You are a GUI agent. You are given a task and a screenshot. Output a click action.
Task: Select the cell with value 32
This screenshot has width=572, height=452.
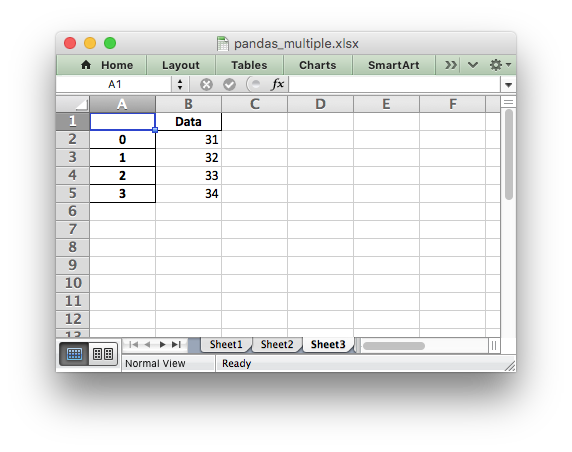[x=188, y=157]
